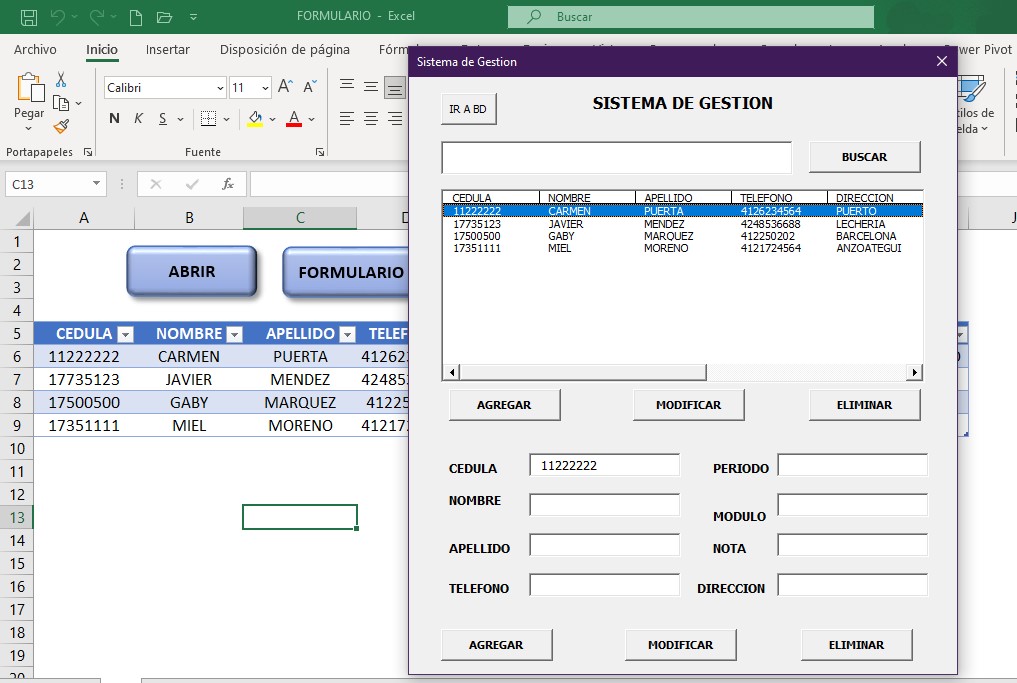
Task: Cancel the formula entry with the X icon
Action: (156, 184)
